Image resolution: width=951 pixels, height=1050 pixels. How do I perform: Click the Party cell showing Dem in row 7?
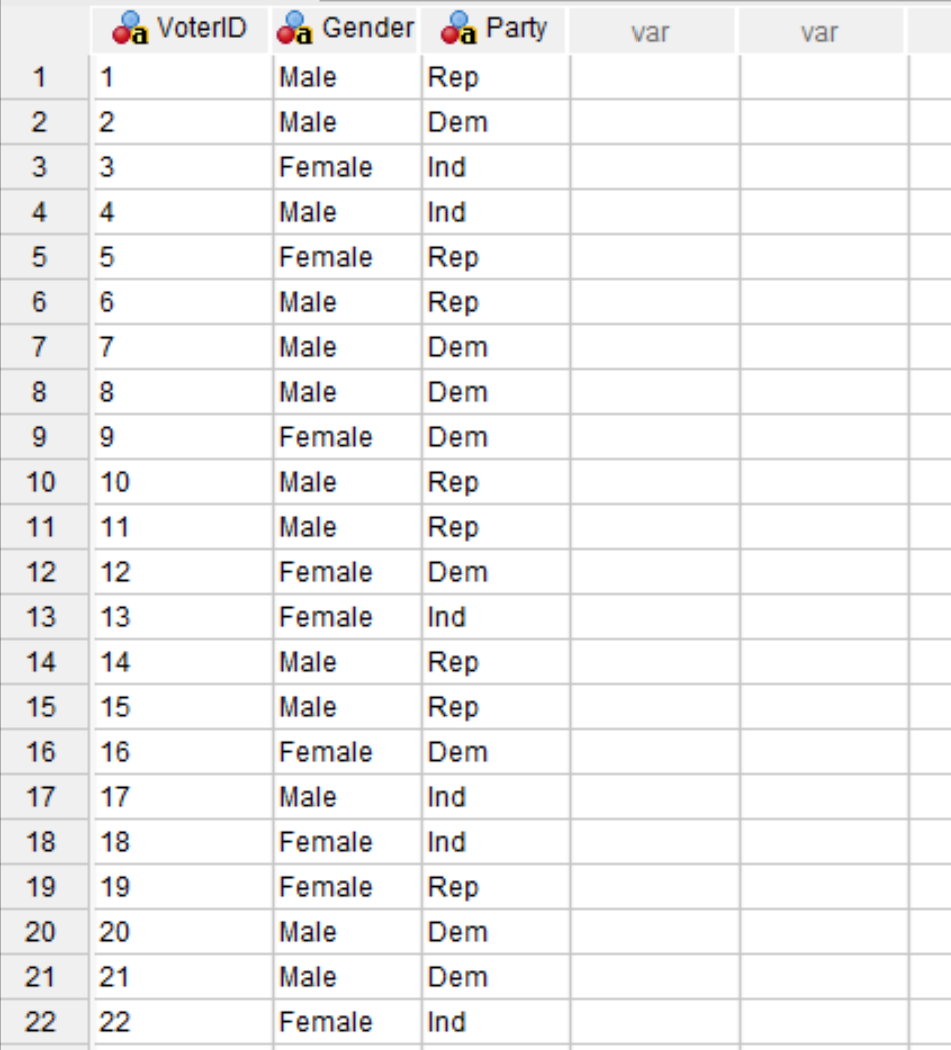(495, 347)
